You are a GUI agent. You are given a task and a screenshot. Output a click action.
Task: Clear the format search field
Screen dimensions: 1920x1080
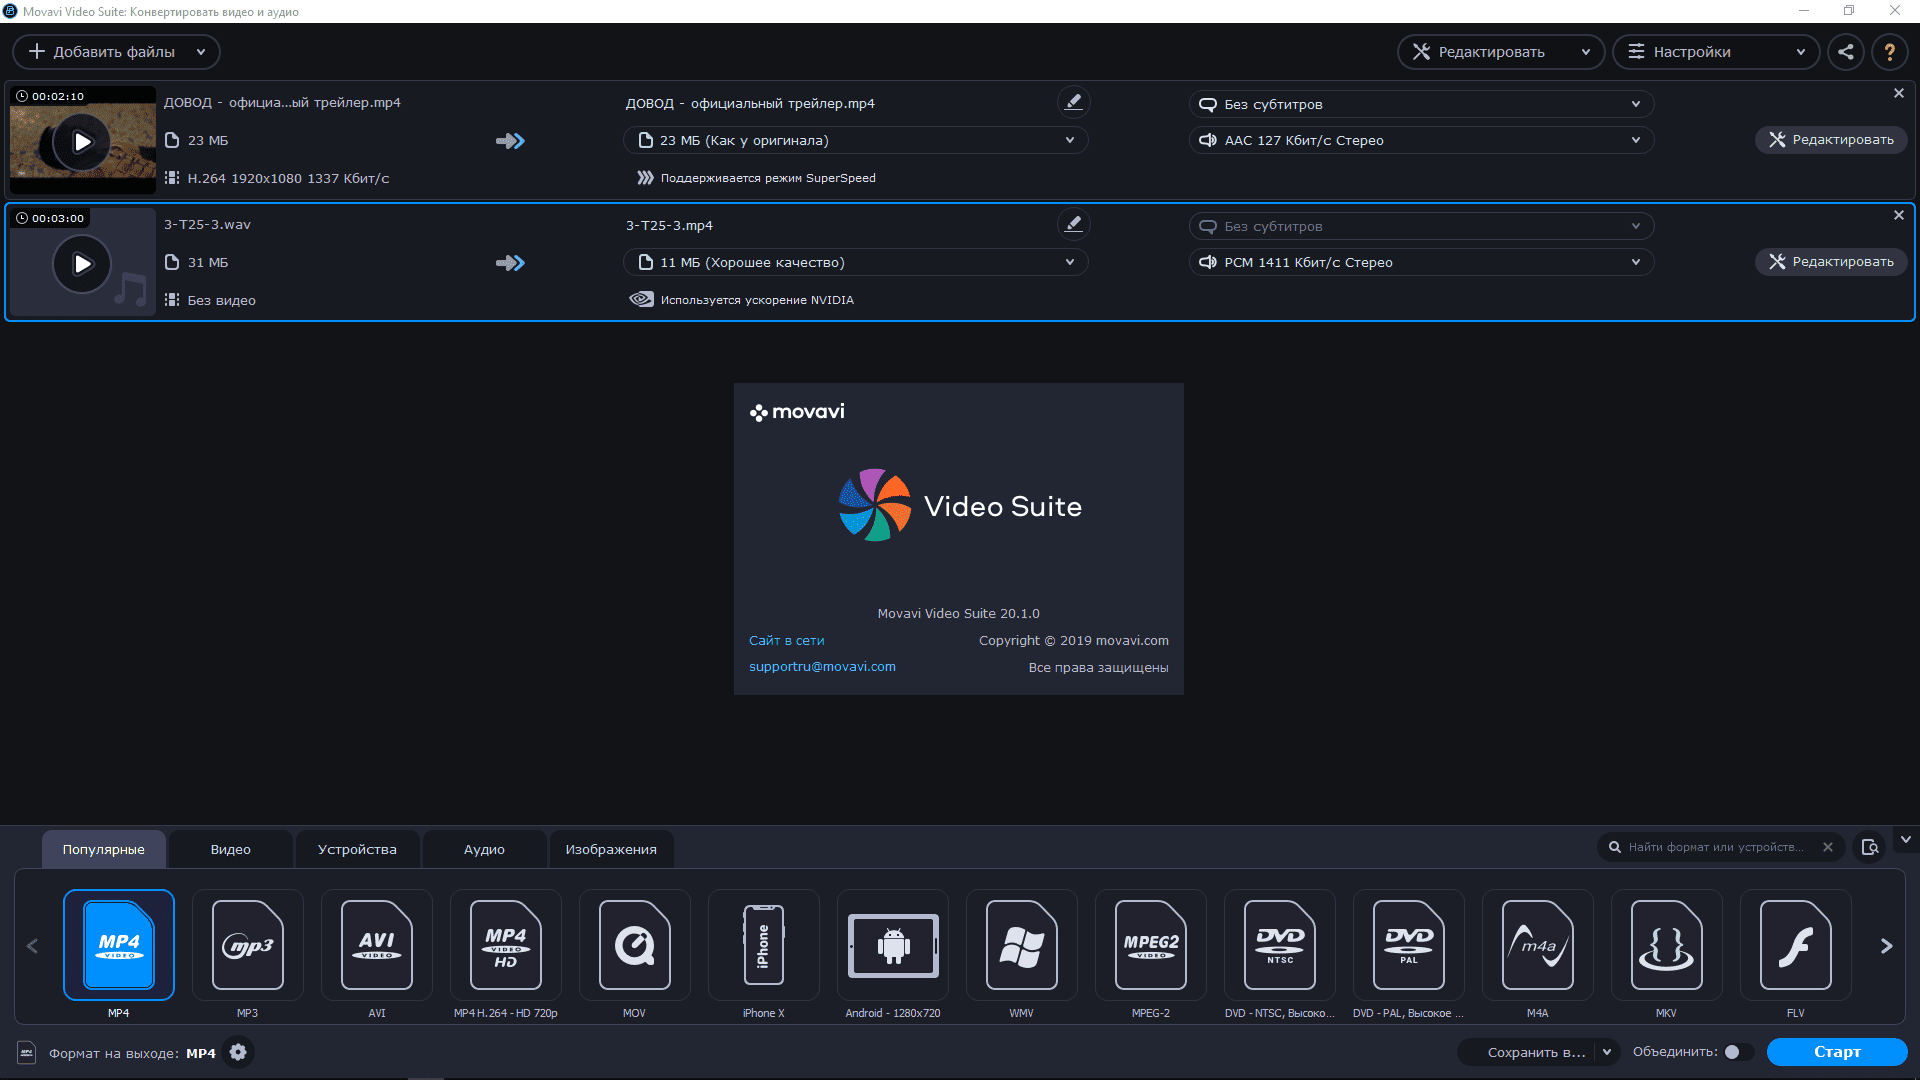pyautogui.click(x=1828, y=847)
